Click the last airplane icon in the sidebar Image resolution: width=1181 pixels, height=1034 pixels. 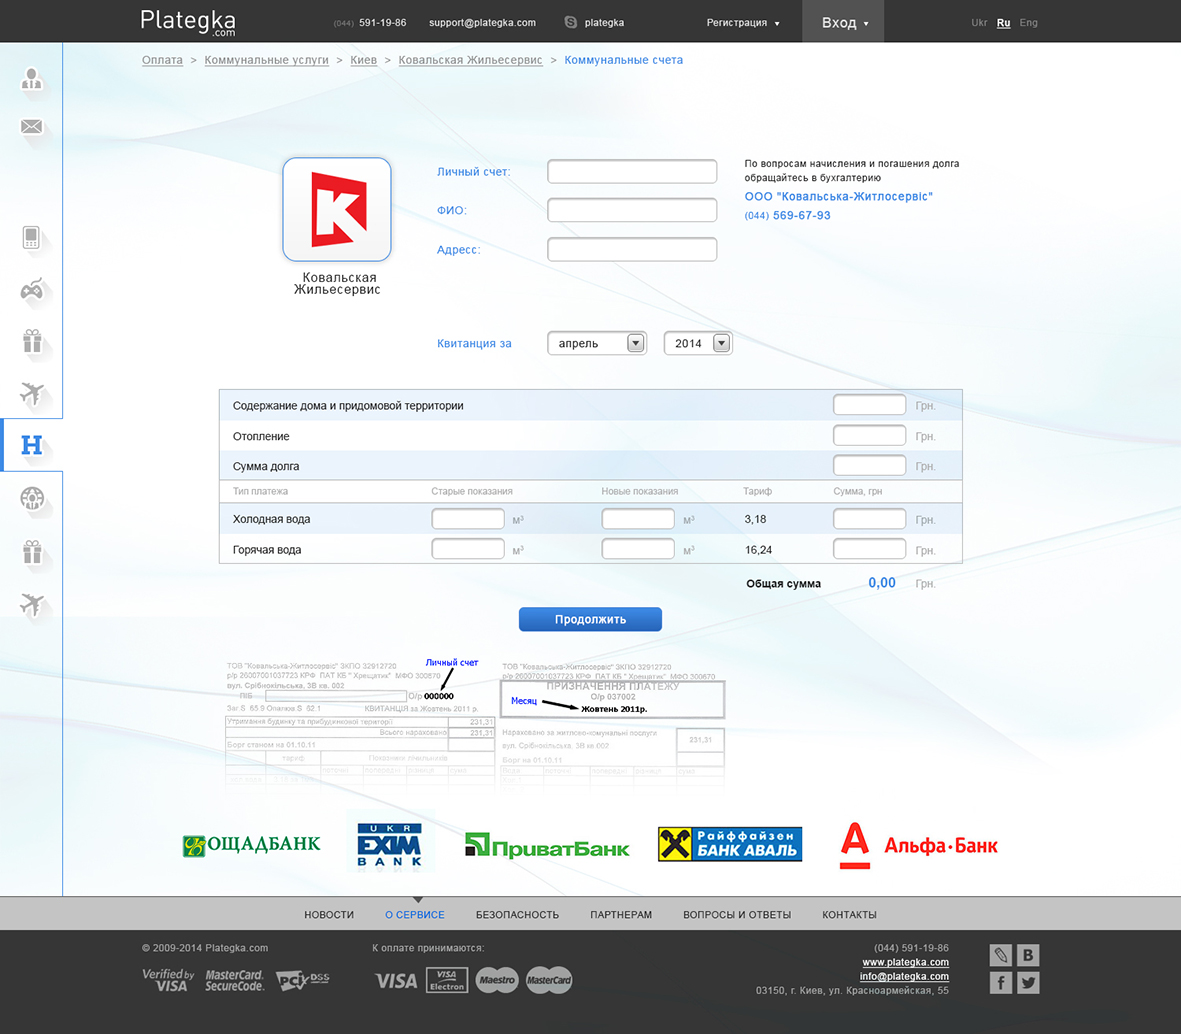[32, 604]
